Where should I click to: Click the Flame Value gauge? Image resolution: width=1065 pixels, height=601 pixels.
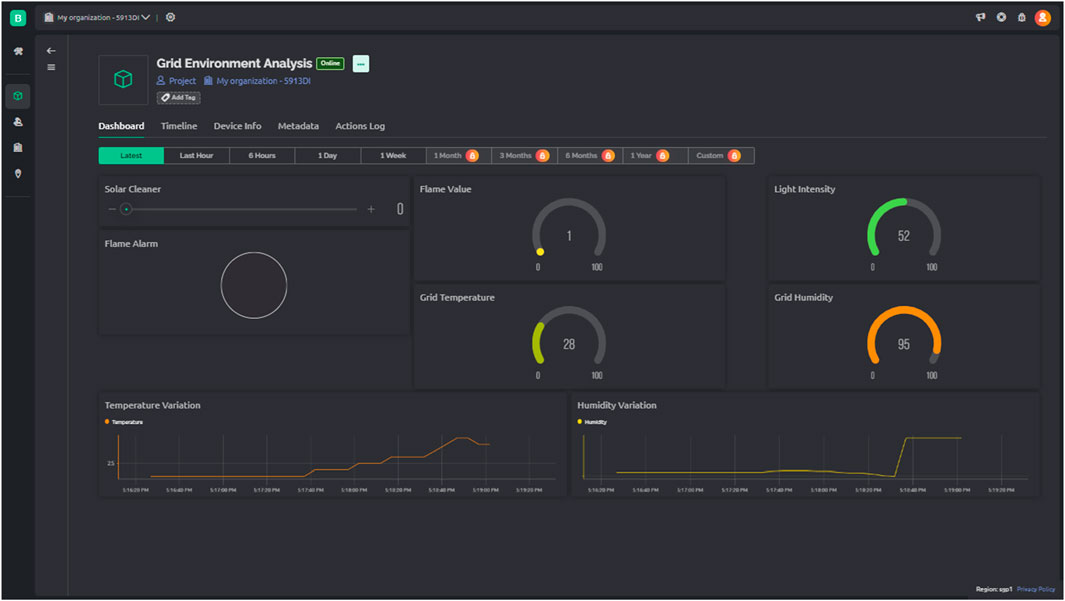tap(568, 233)
